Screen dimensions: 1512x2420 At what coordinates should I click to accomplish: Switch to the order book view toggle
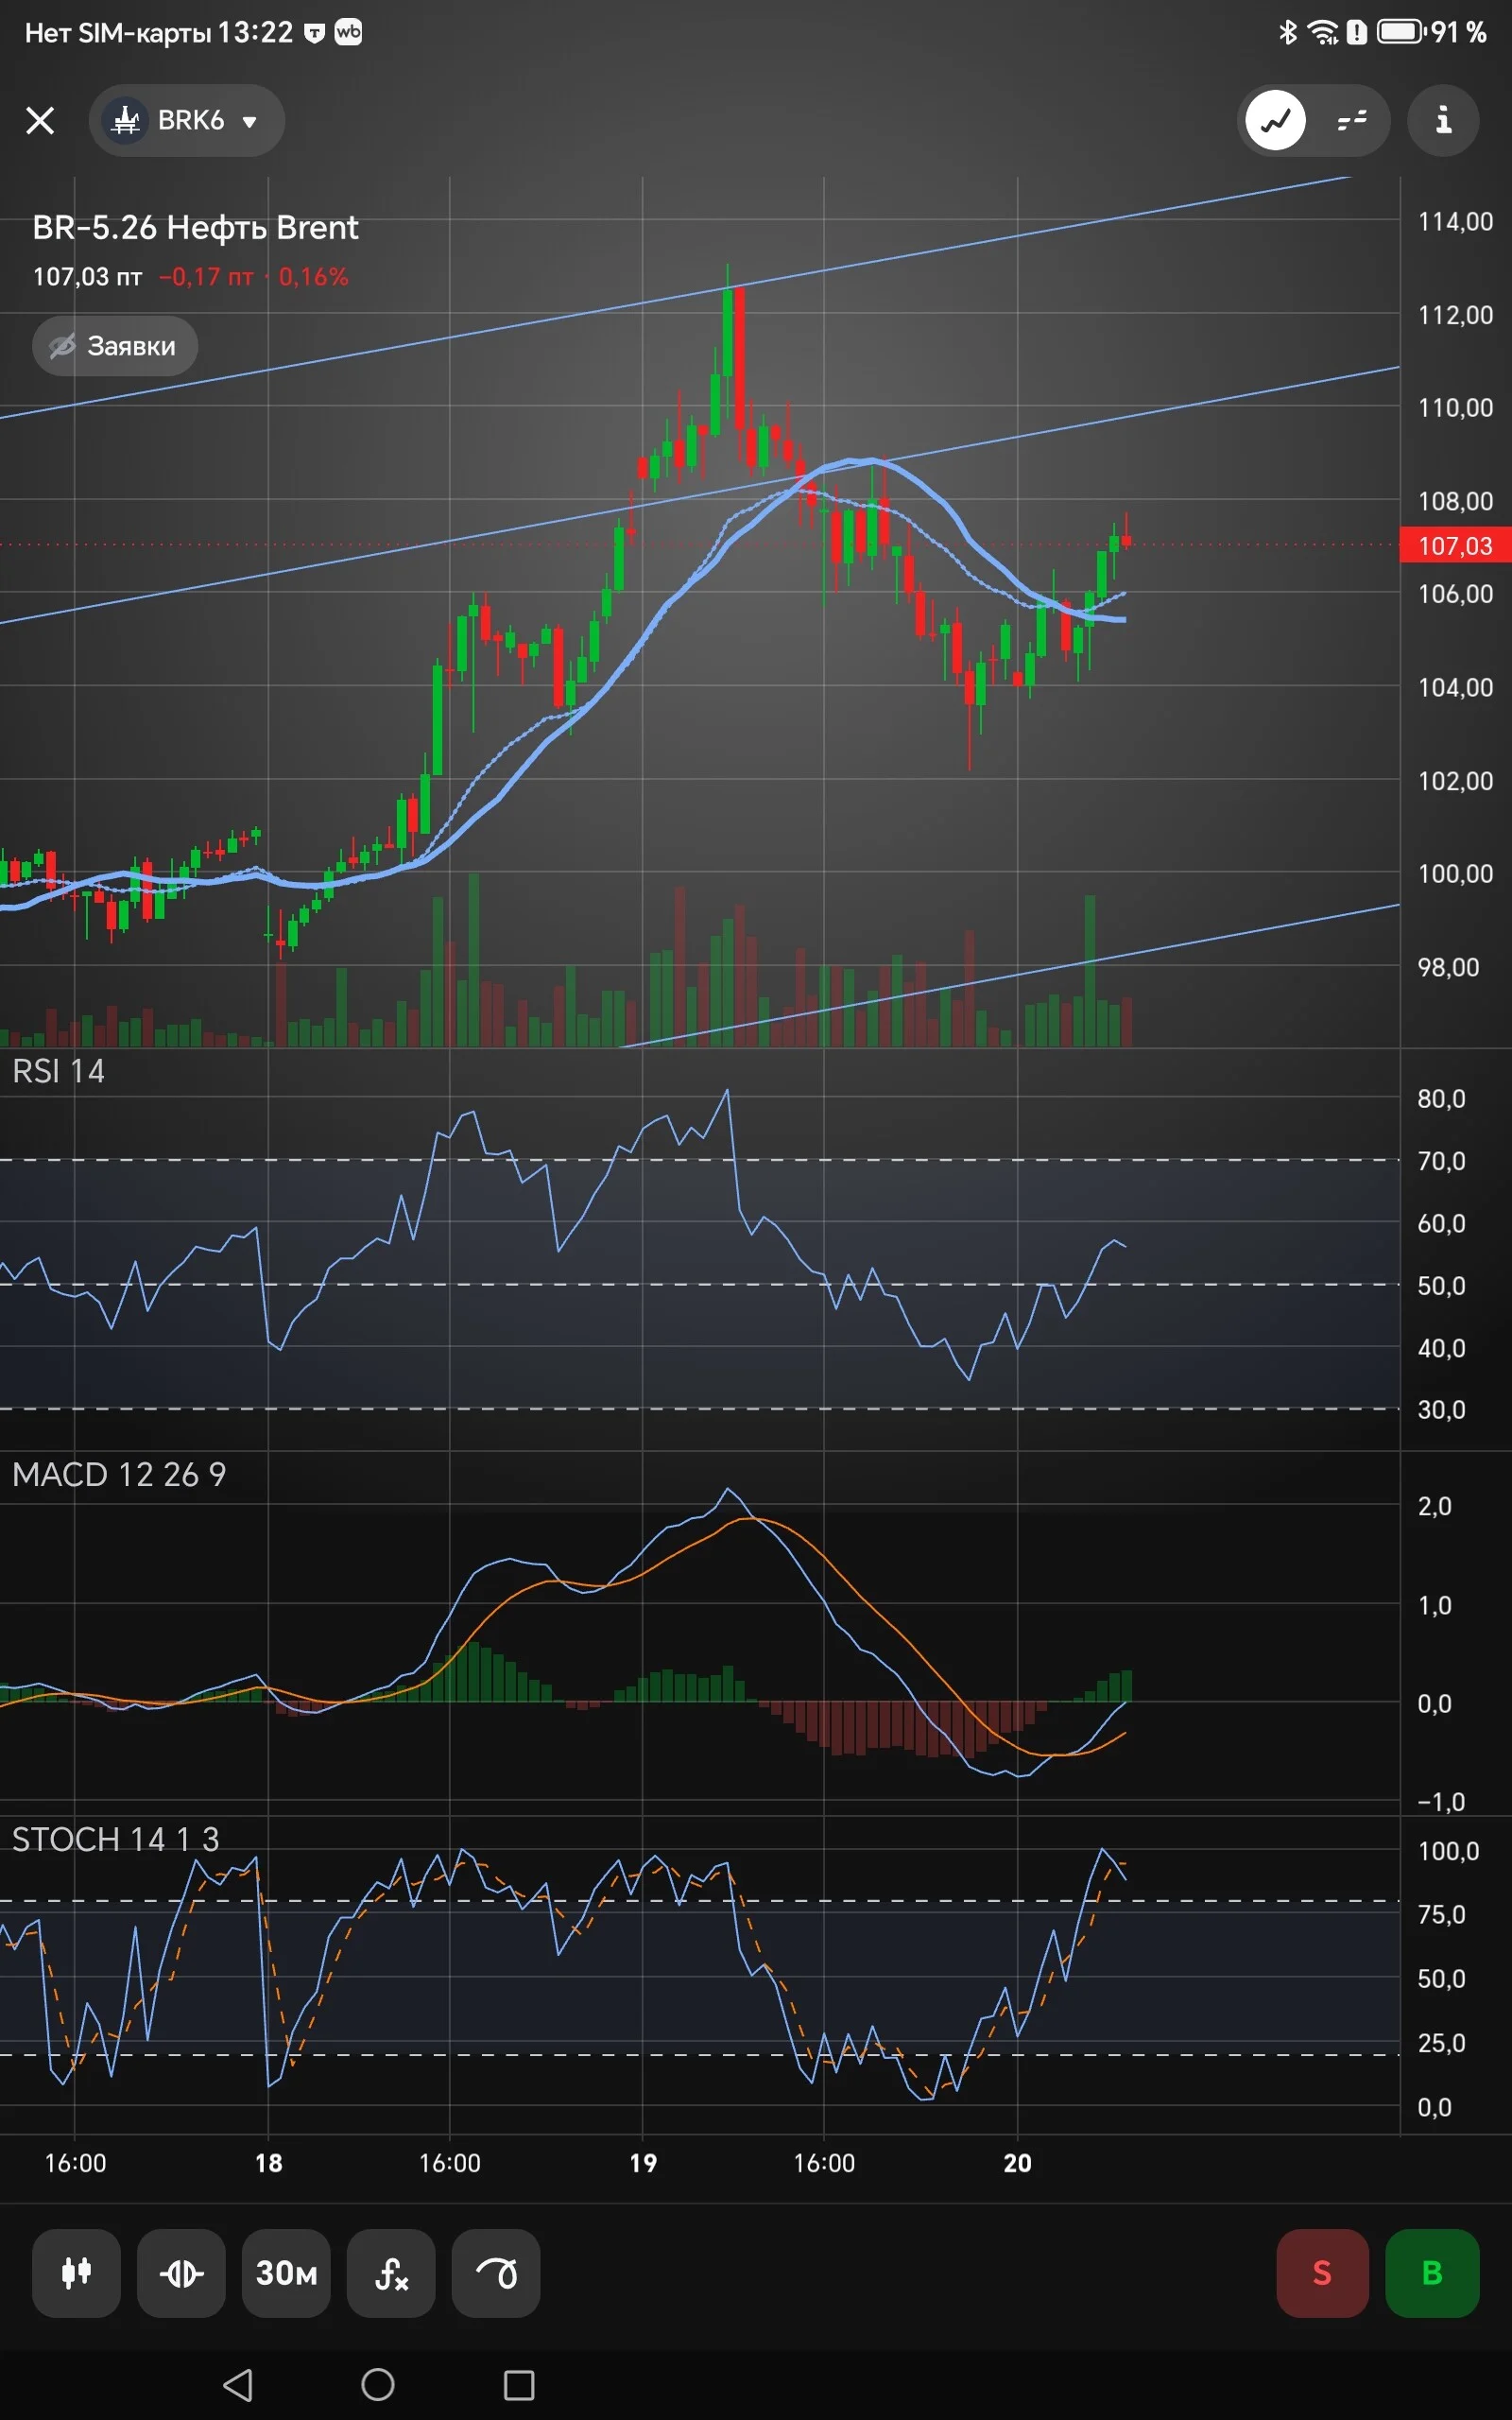(1352, 121)
